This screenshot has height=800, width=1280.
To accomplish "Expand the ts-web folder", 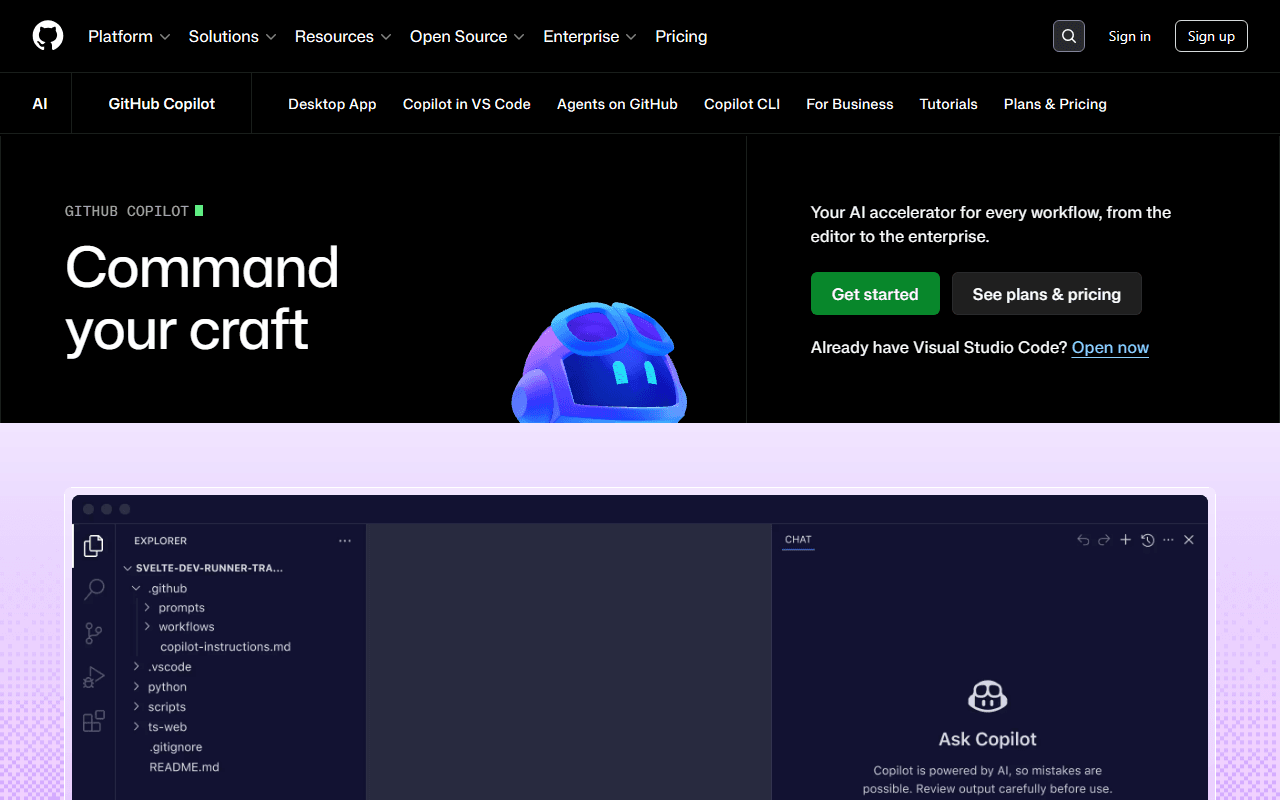I will coord(160,727).
